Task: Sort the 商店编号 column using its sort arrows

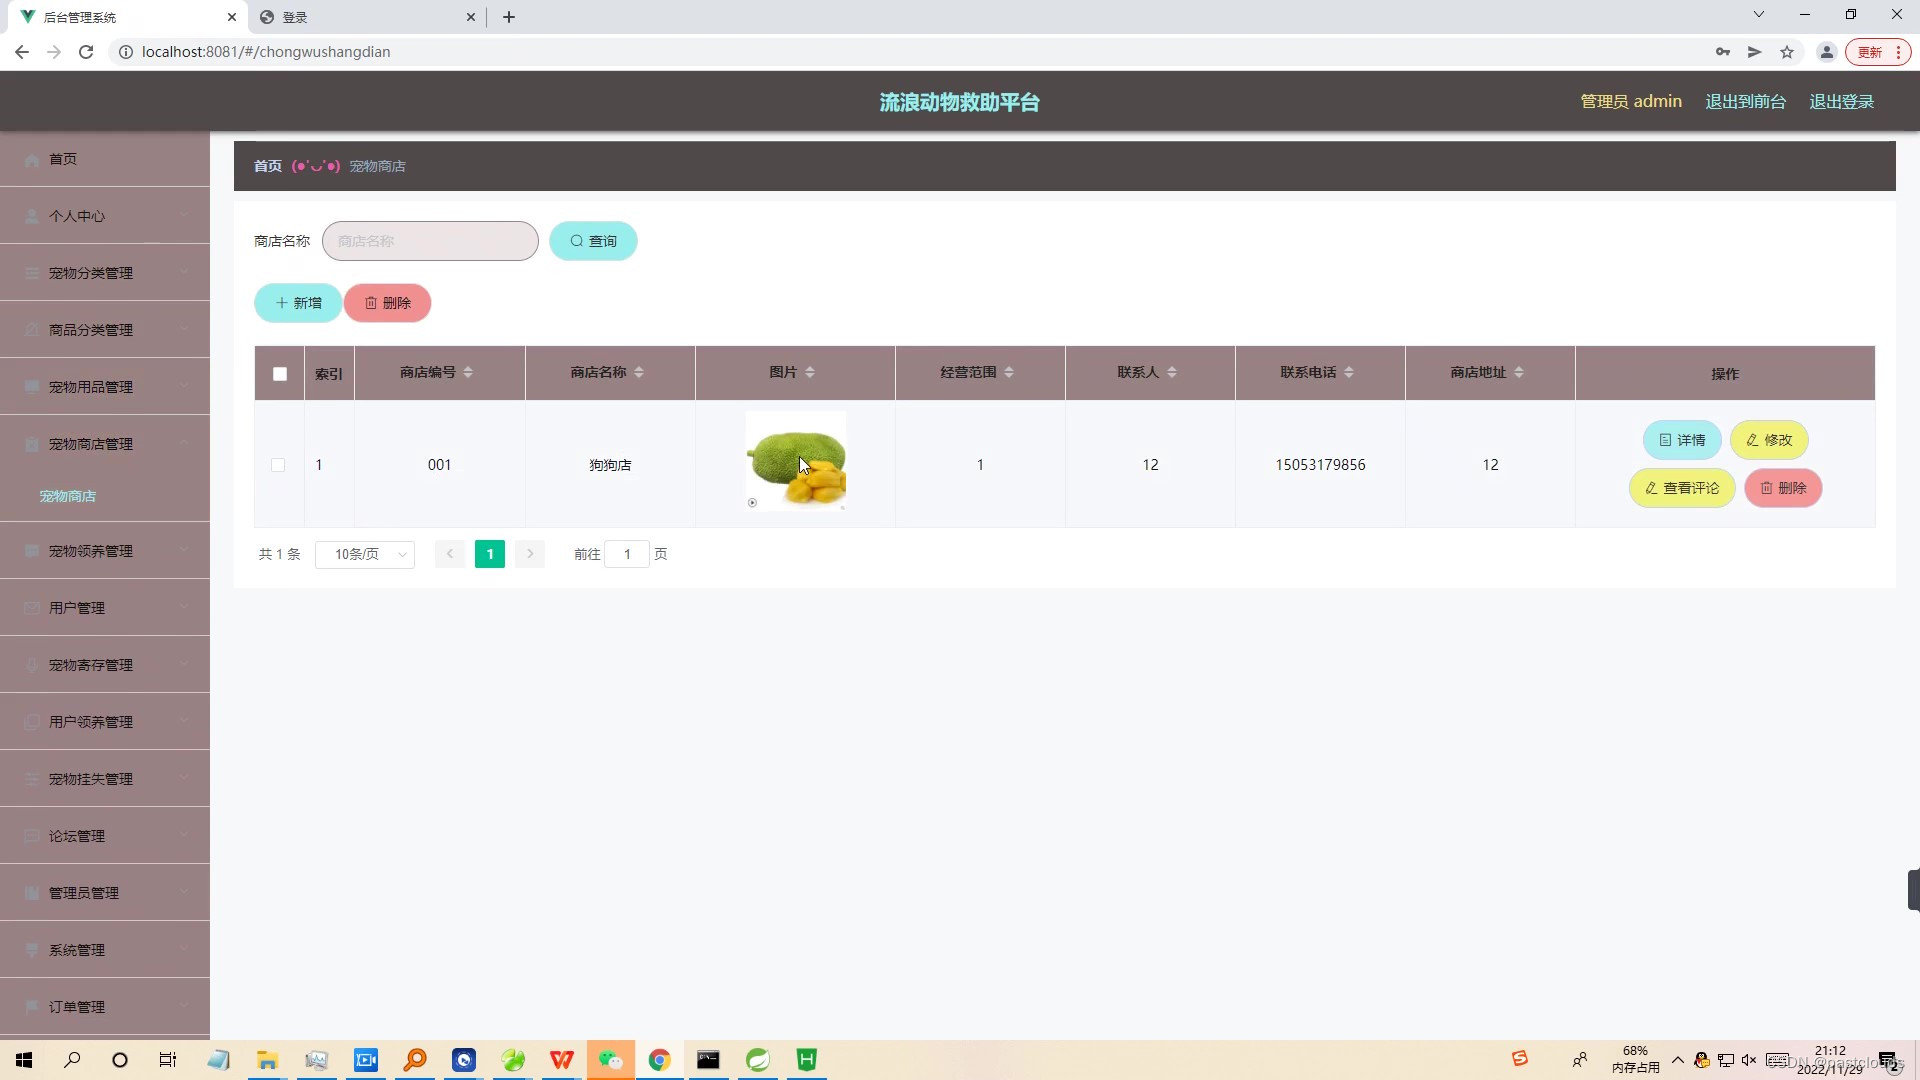Action: (x=468, y=372)
